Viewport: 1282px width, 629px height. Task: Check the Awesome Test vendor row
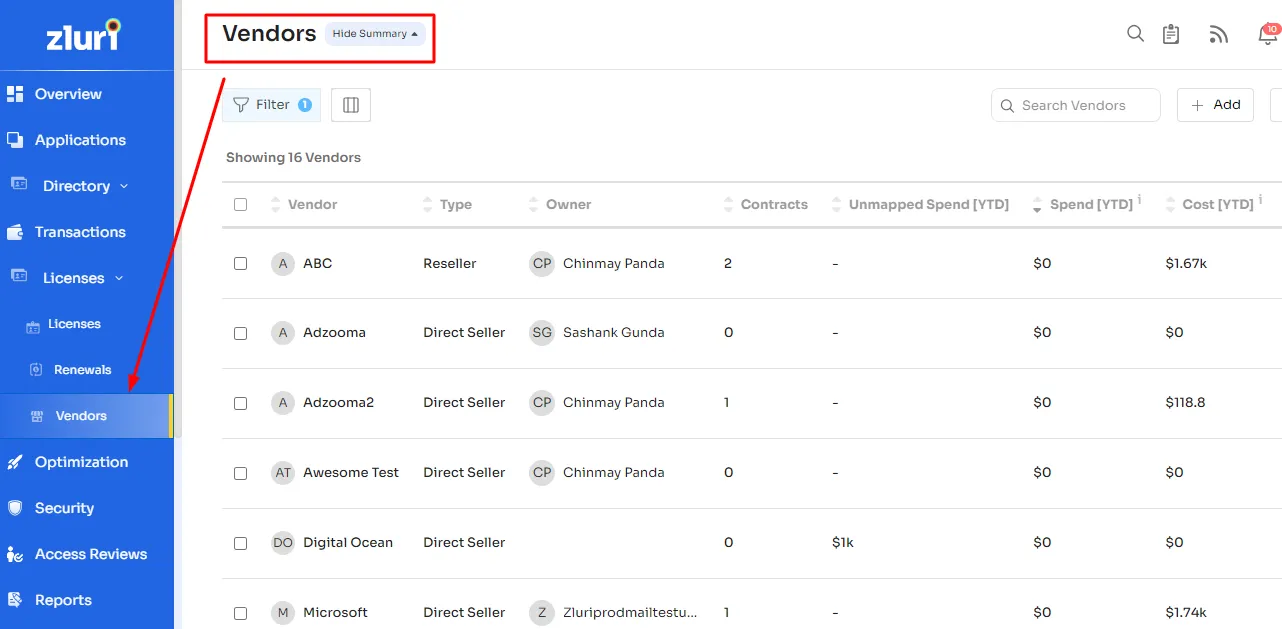tap(240, 473)
